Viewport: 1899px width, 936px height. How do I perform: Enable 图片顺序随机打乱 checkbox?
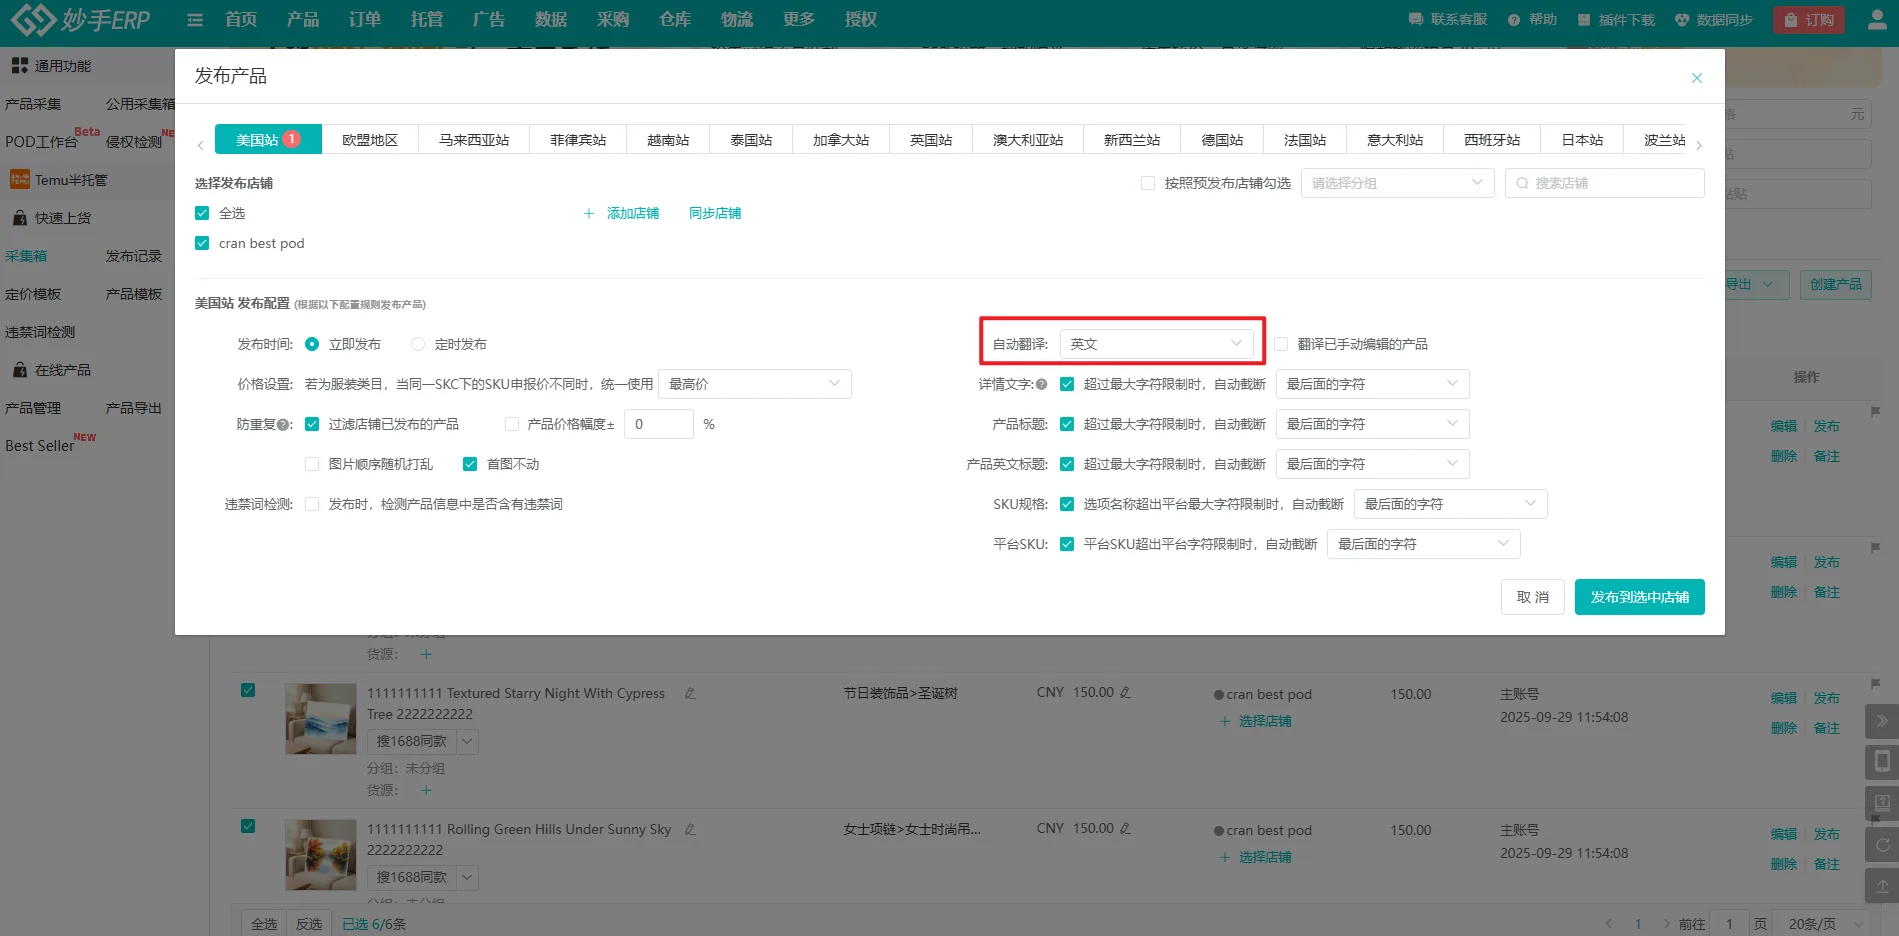(312, 464)
